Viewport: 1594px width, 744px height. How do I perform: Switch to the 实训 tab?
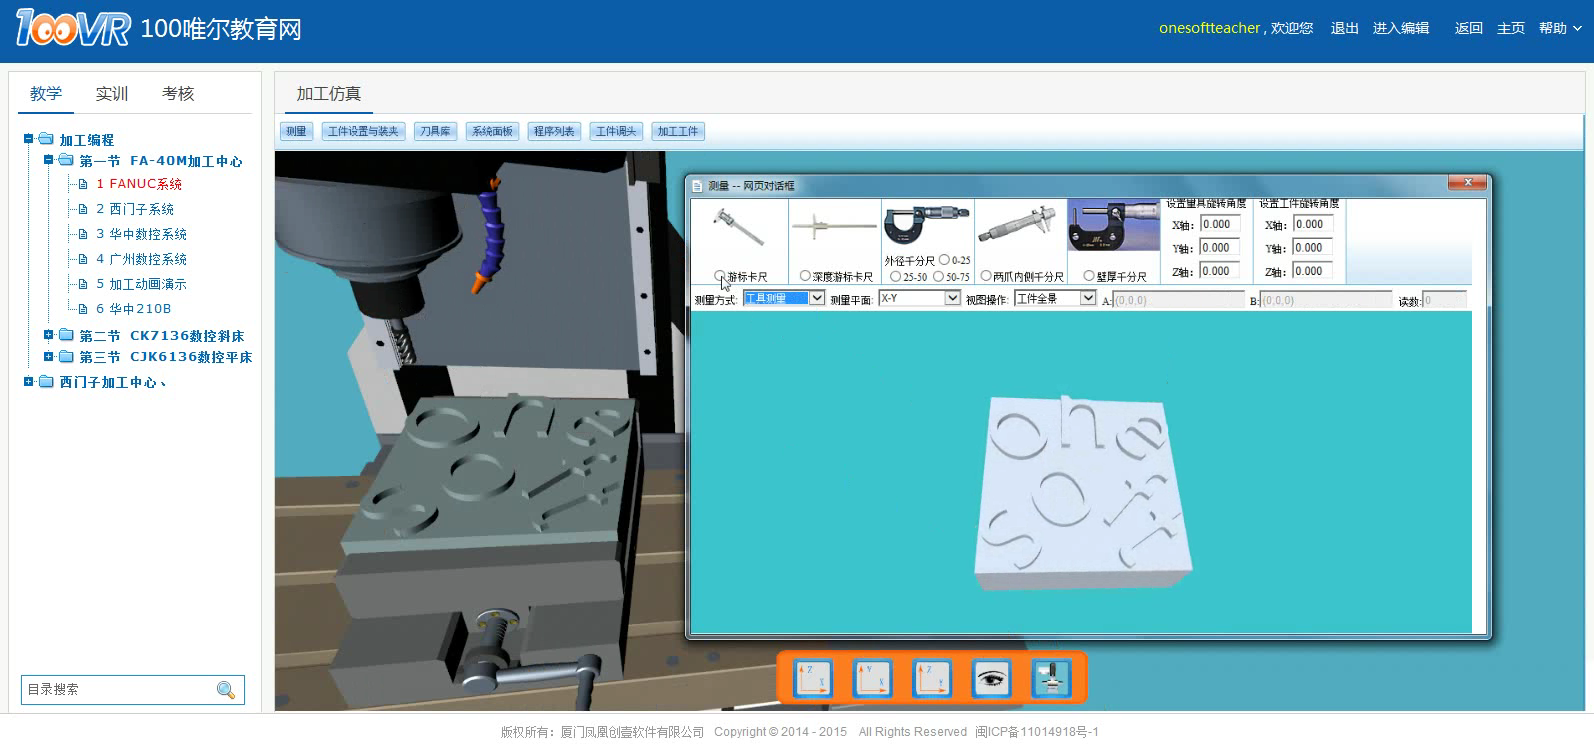[112, 94]
